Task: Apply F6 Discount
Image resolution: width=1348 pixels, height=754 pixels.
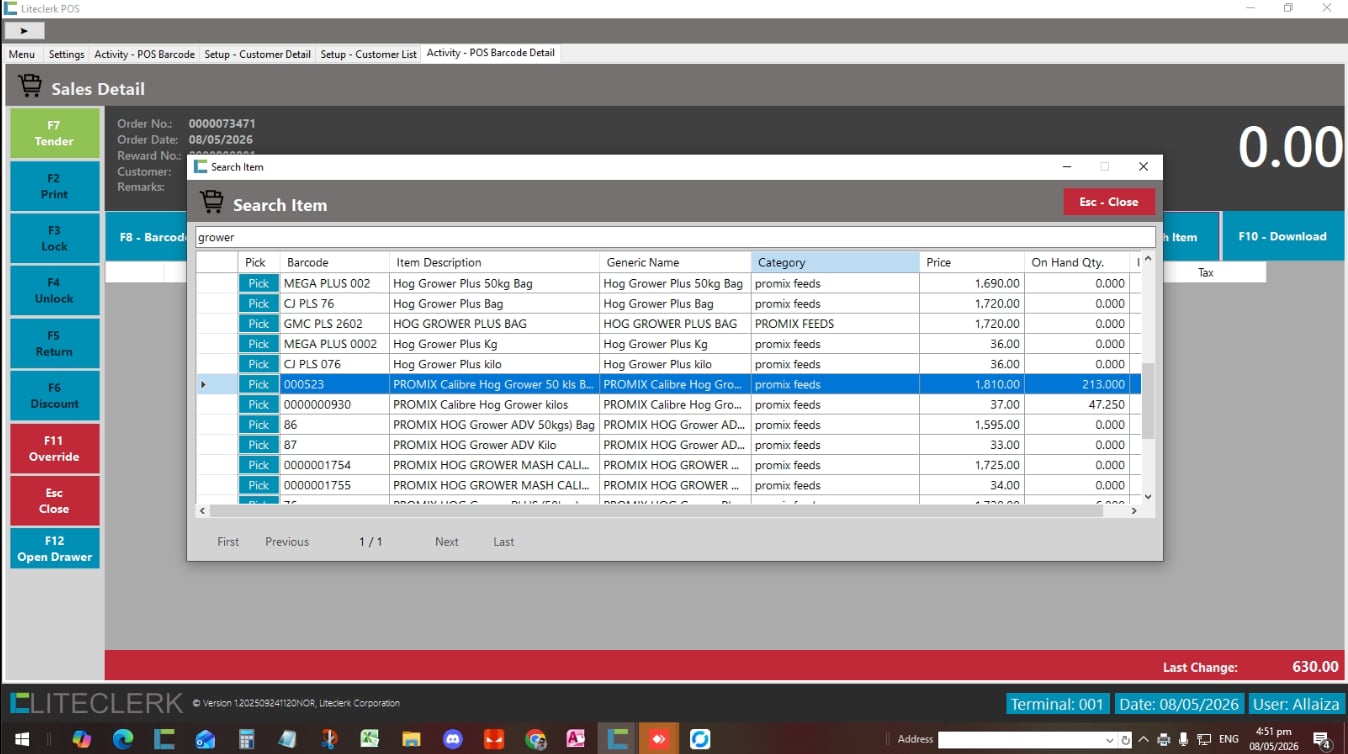Action: pos(54,396)
